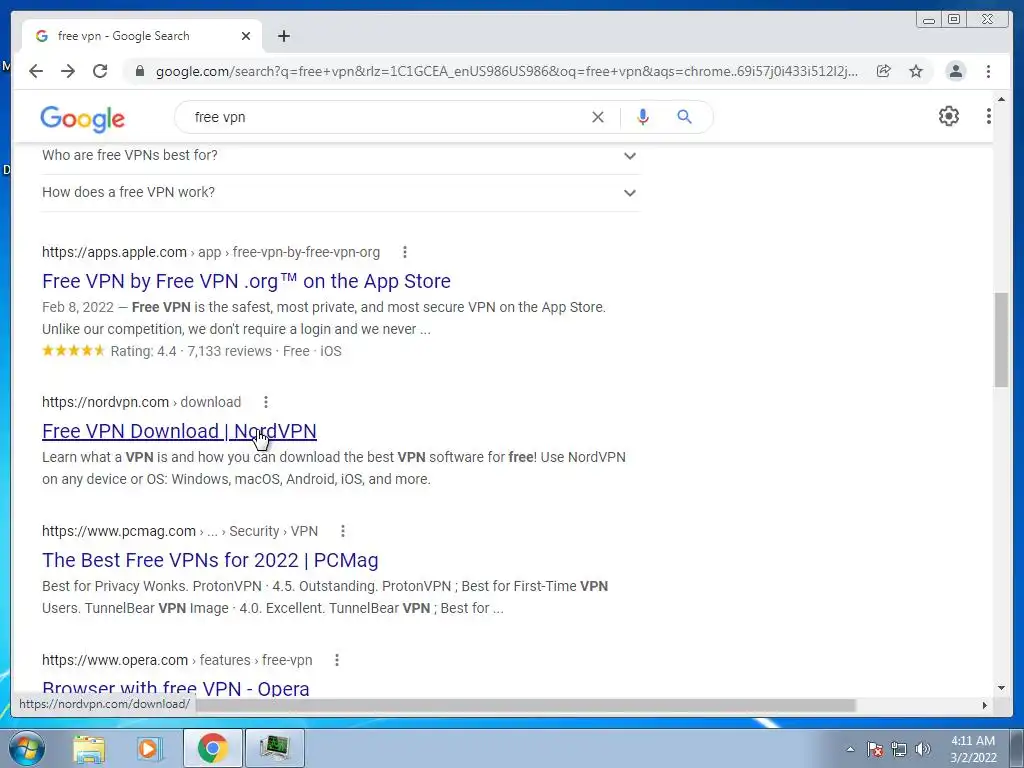Viewport: 1024px width, 768px height.
Task: Open File Explorer from the taskbar
Action: tap(89, 748)
